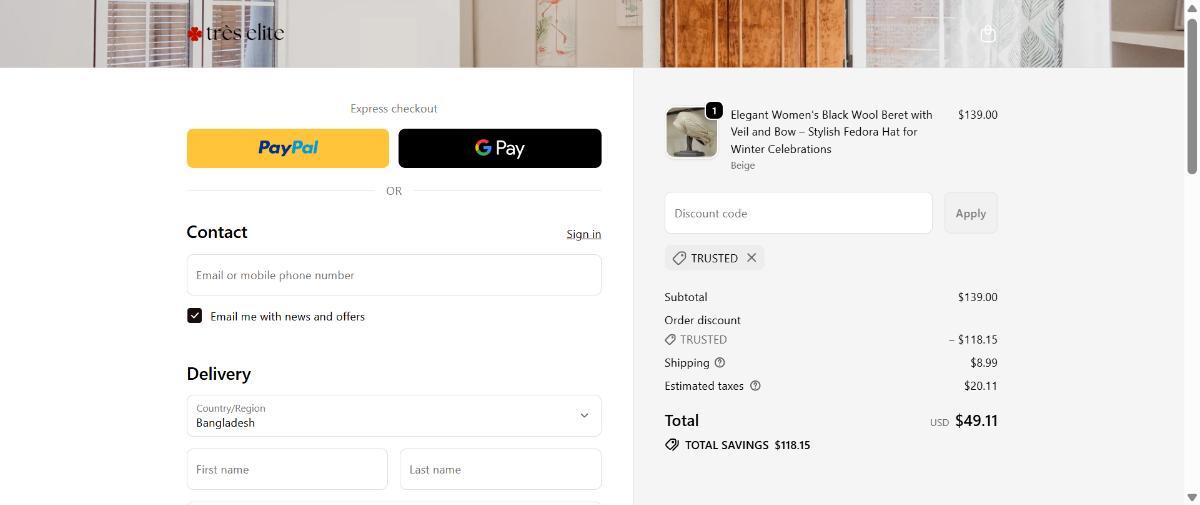Click the Total Savings tag icon
The height and width of the screenshot is (505, 1200).
pos(672,445)
